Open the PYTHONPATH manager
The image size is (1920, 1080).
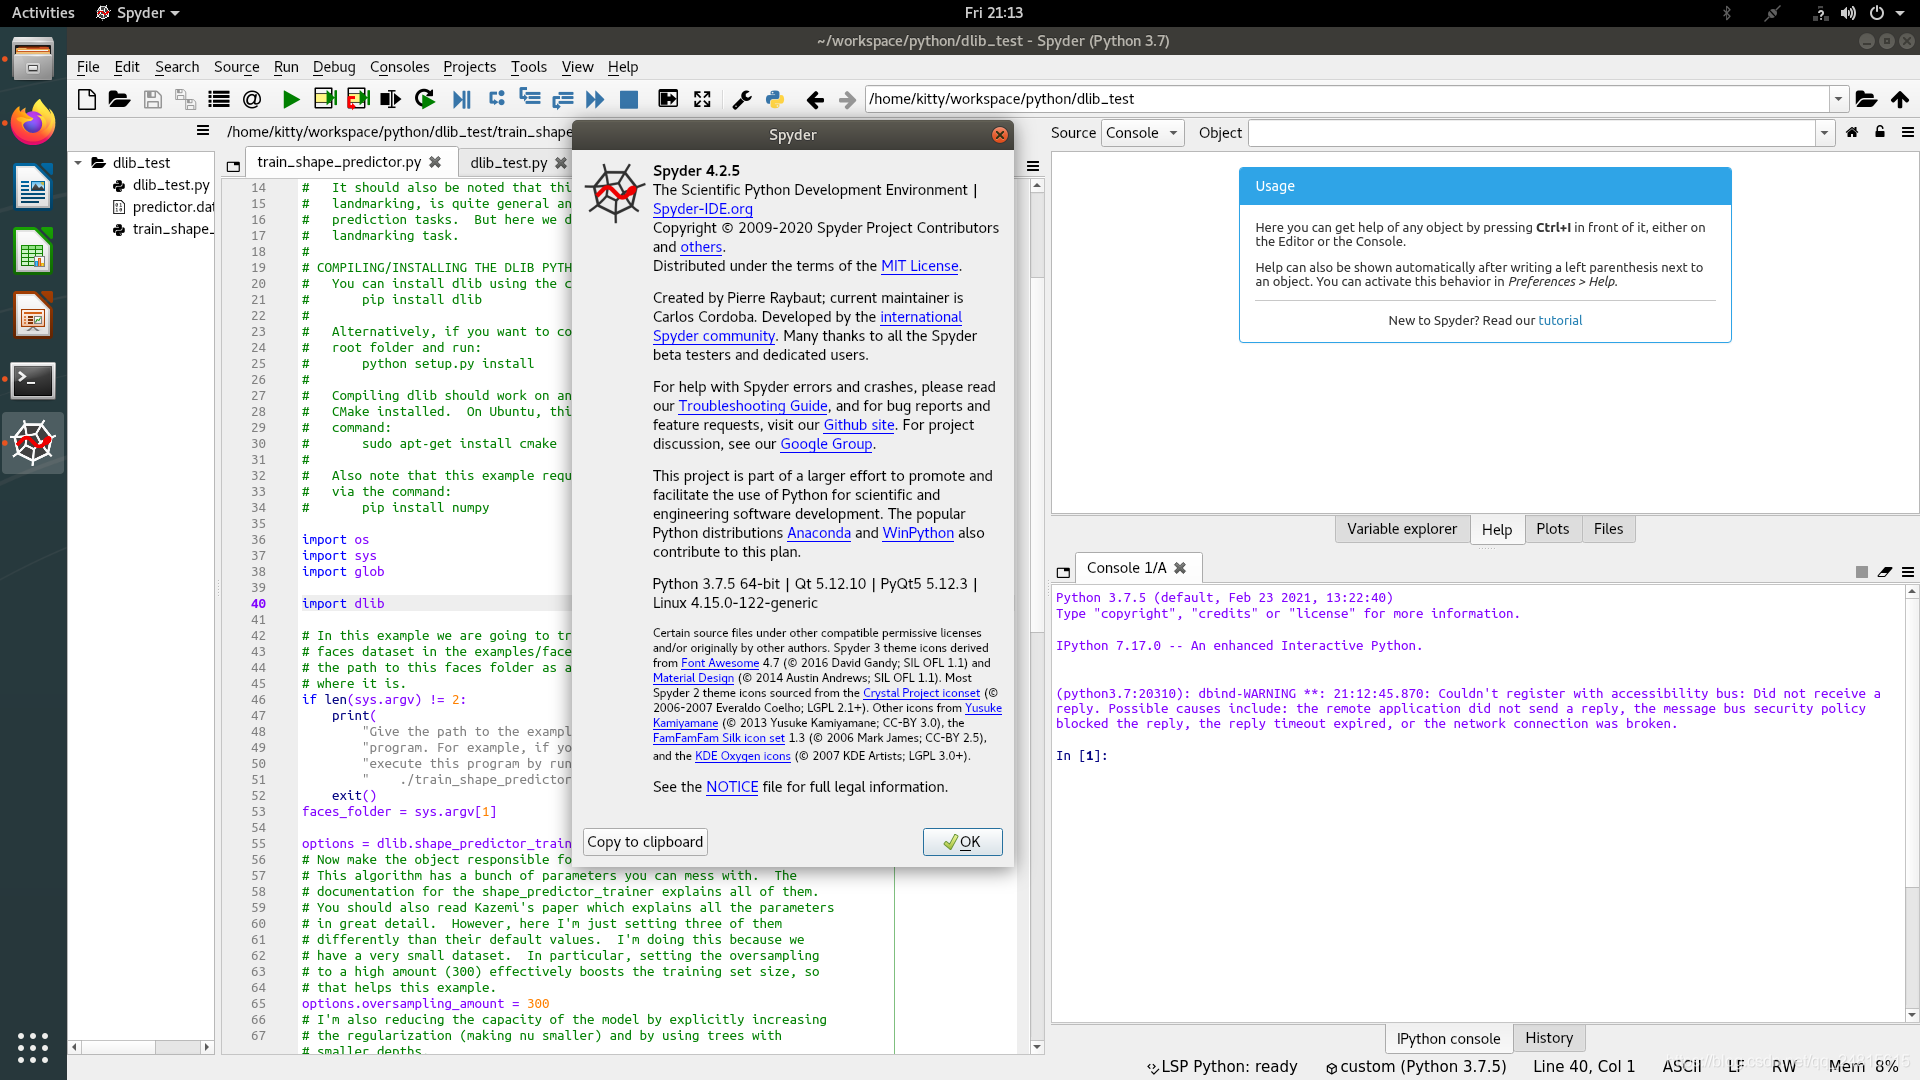775,99
